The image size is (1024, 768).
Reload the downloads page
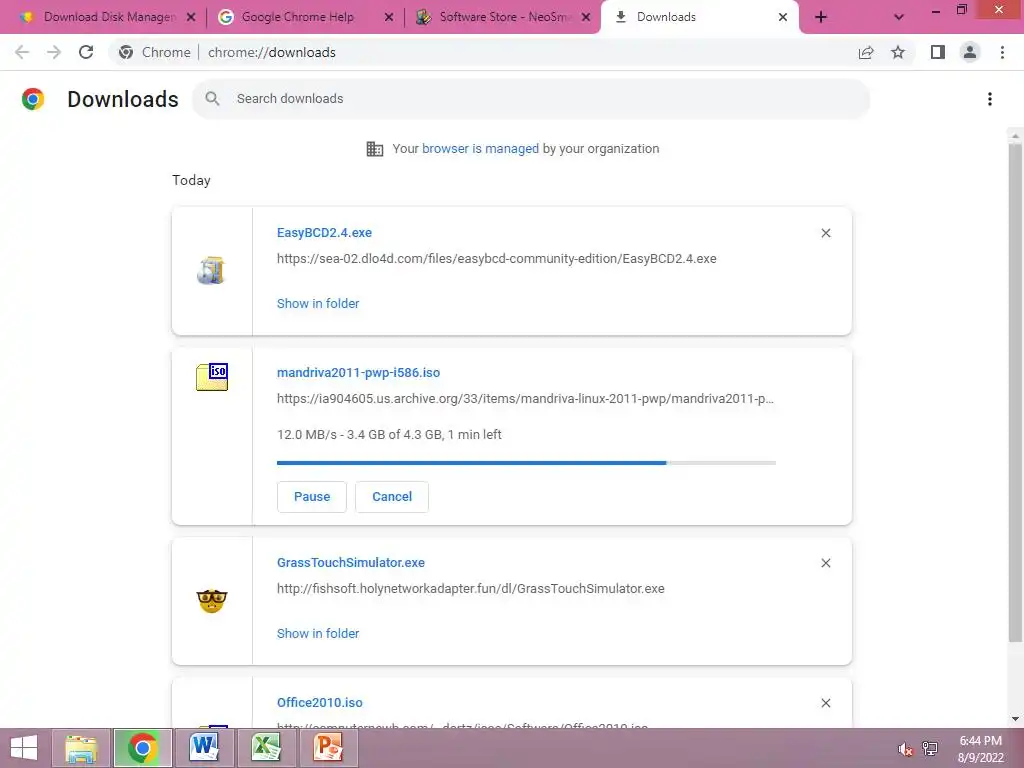click(86, 52)
